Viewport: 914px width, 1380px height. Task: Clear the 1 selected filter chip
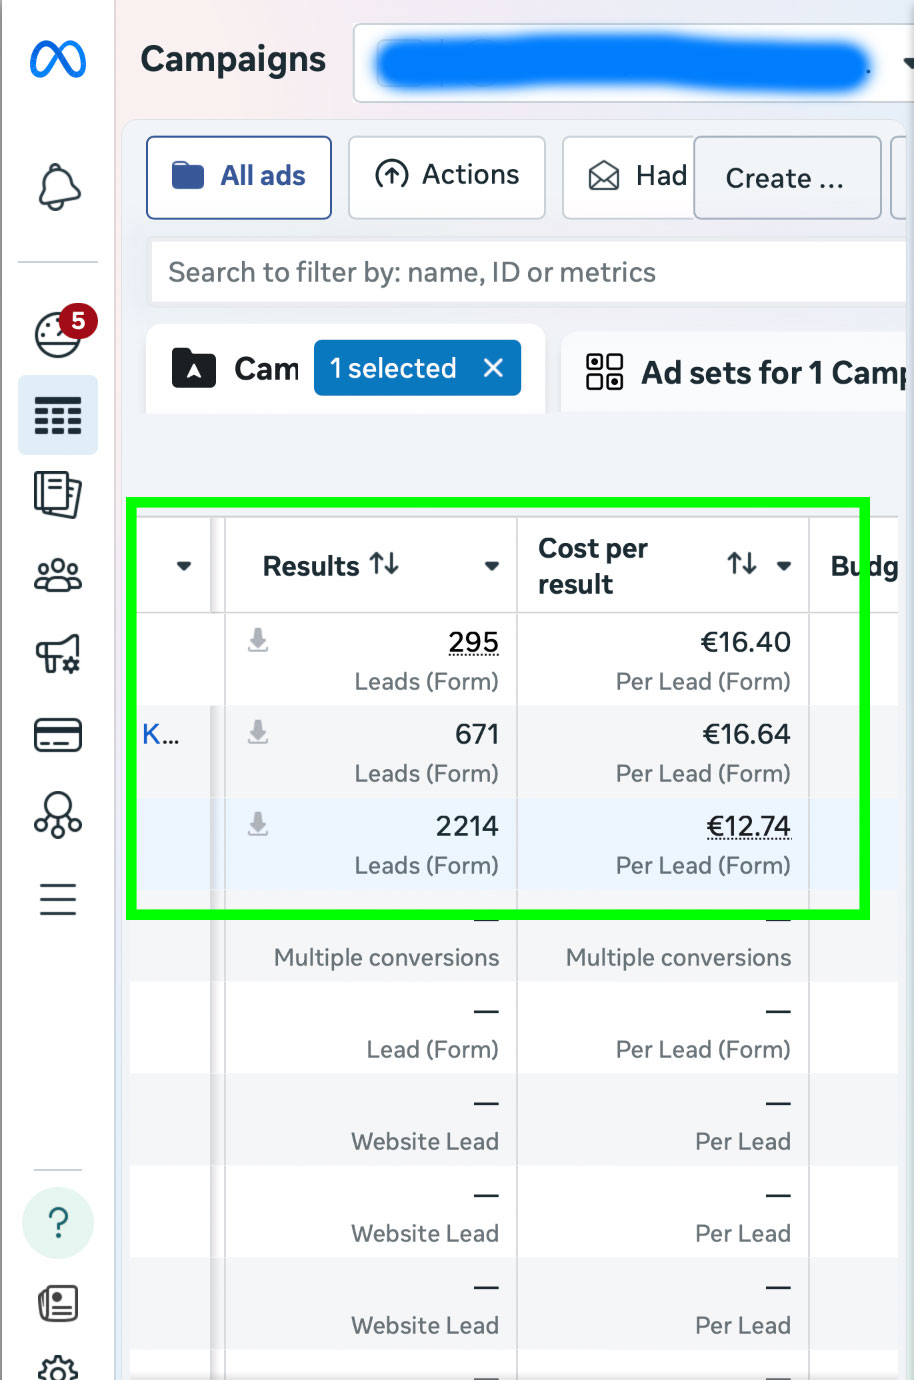(493, 368)
